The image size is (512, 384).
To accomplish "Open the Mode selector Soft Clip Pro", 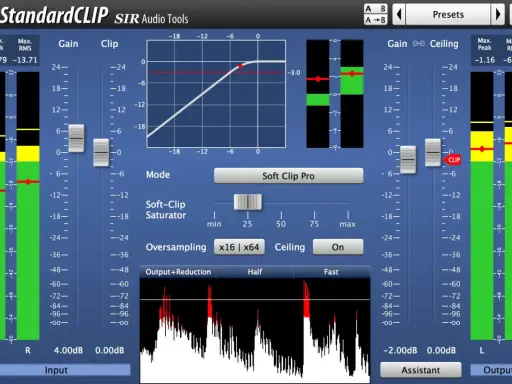I will coord(289,176).
